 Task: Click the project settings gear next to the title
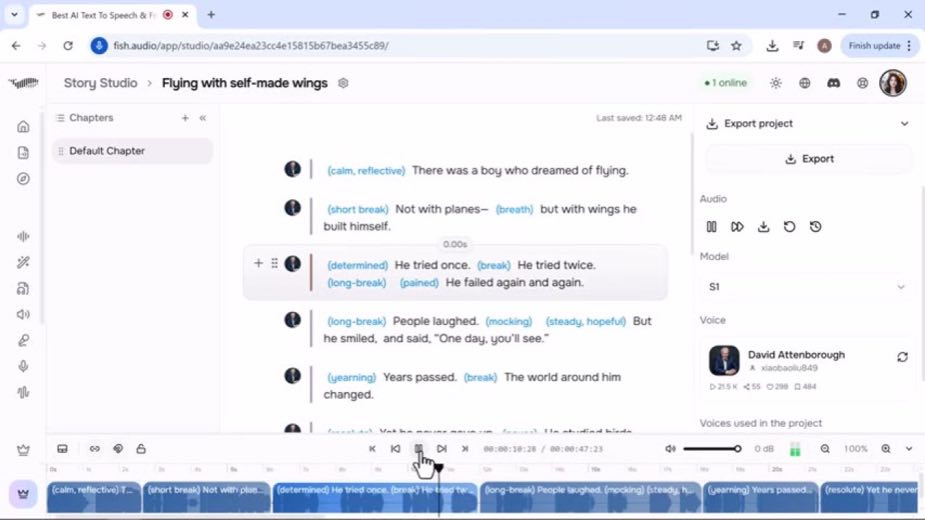(343, 83)
